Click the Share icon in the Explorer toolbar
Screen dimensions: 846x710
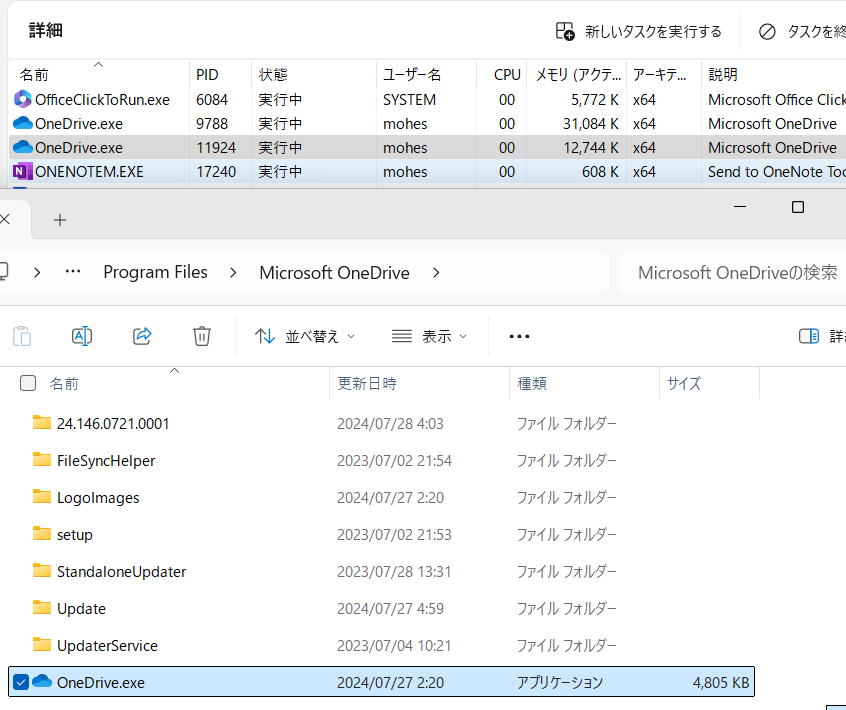142,336
